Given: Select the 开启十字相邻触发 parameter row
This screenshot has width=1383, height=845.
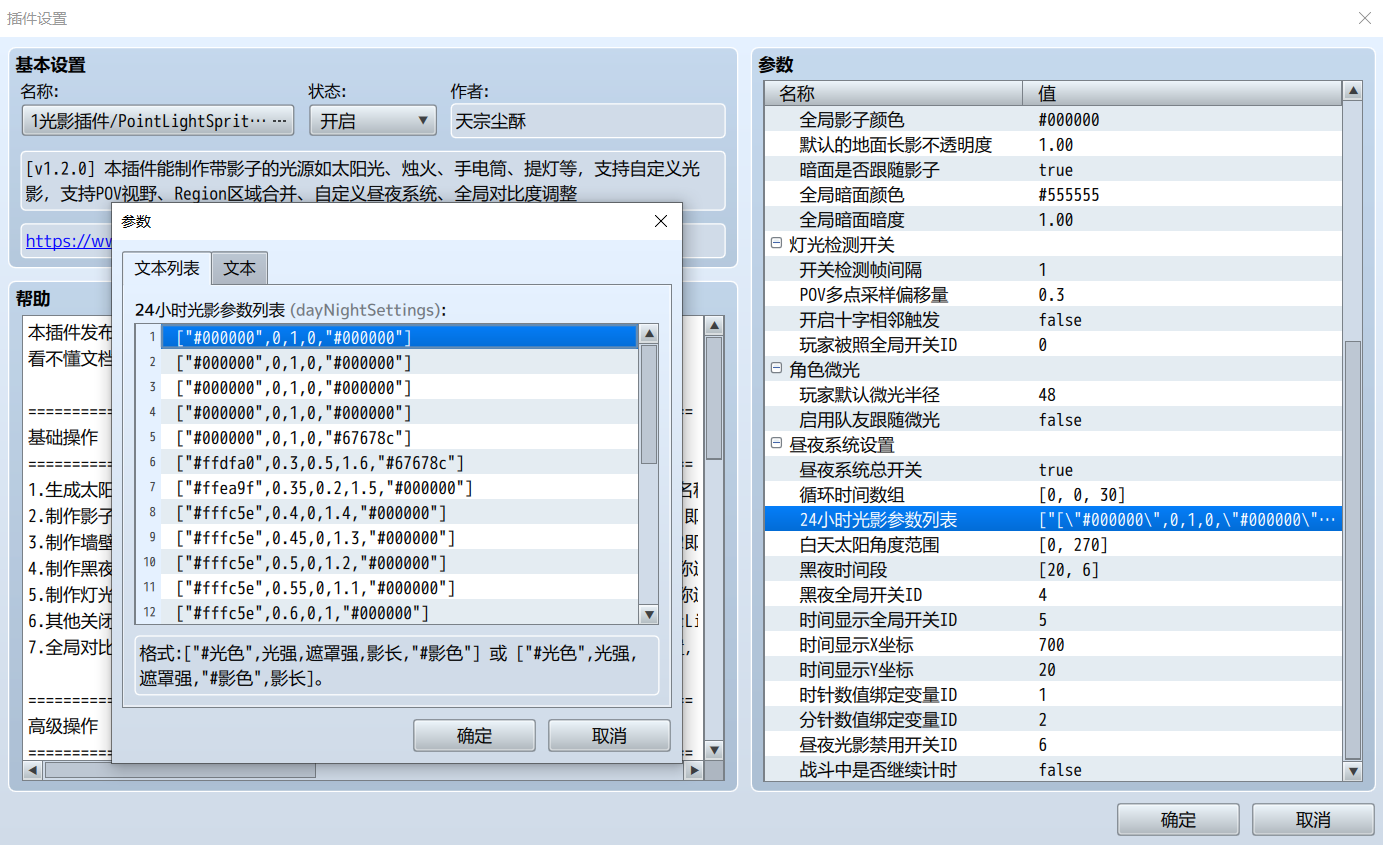Looking at the screenshot, I should 1053,320.
